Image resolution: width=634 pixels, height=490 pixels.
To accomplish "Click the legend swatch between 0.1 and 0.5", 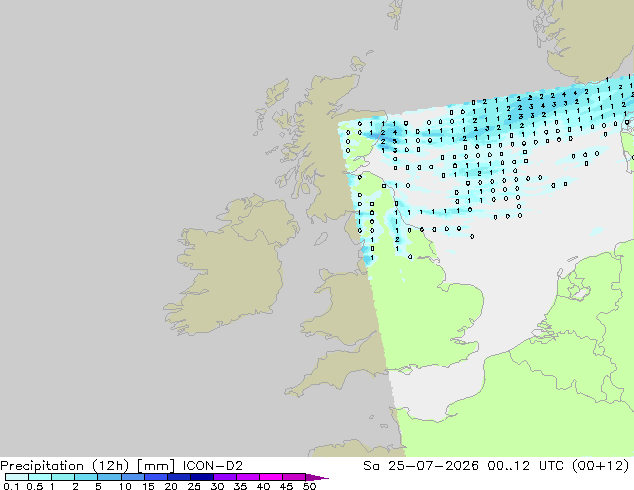I will [17, 477].
